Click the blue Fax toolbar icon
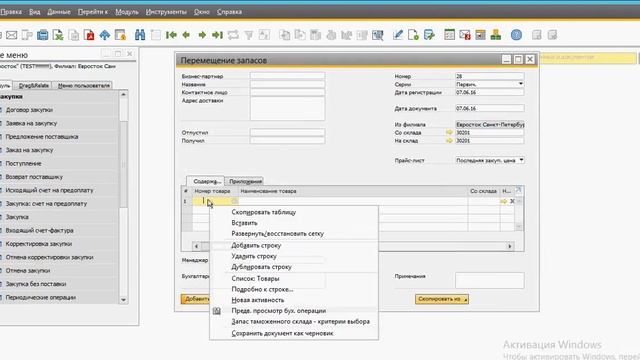Screen dimensions: 640x360 42,35
